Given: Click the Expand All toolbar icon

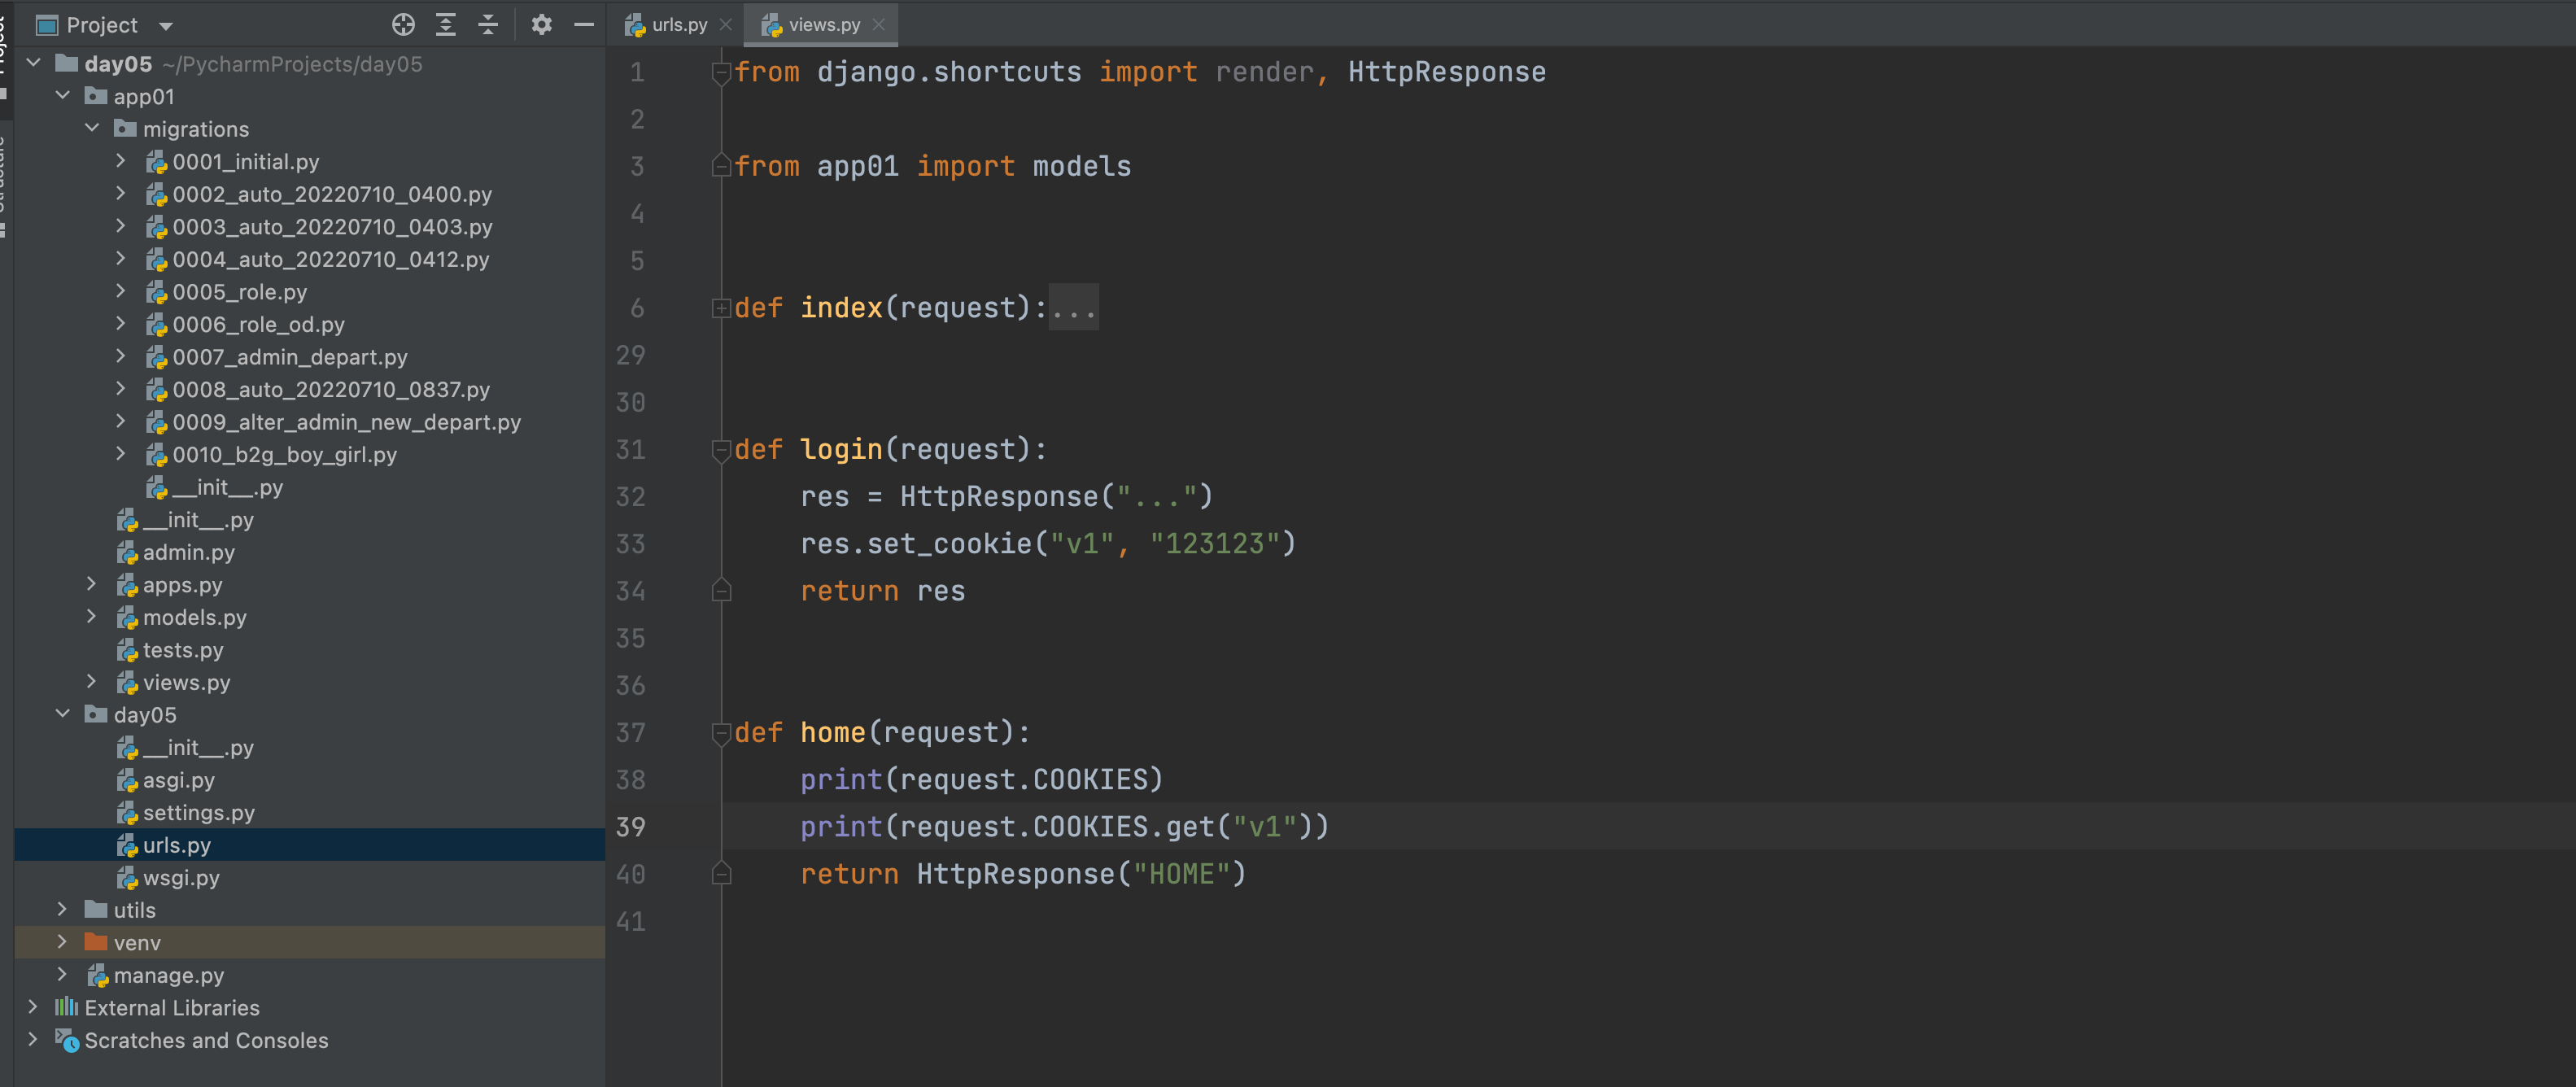Looking at the screenshot, I should [x=446, y=25].
